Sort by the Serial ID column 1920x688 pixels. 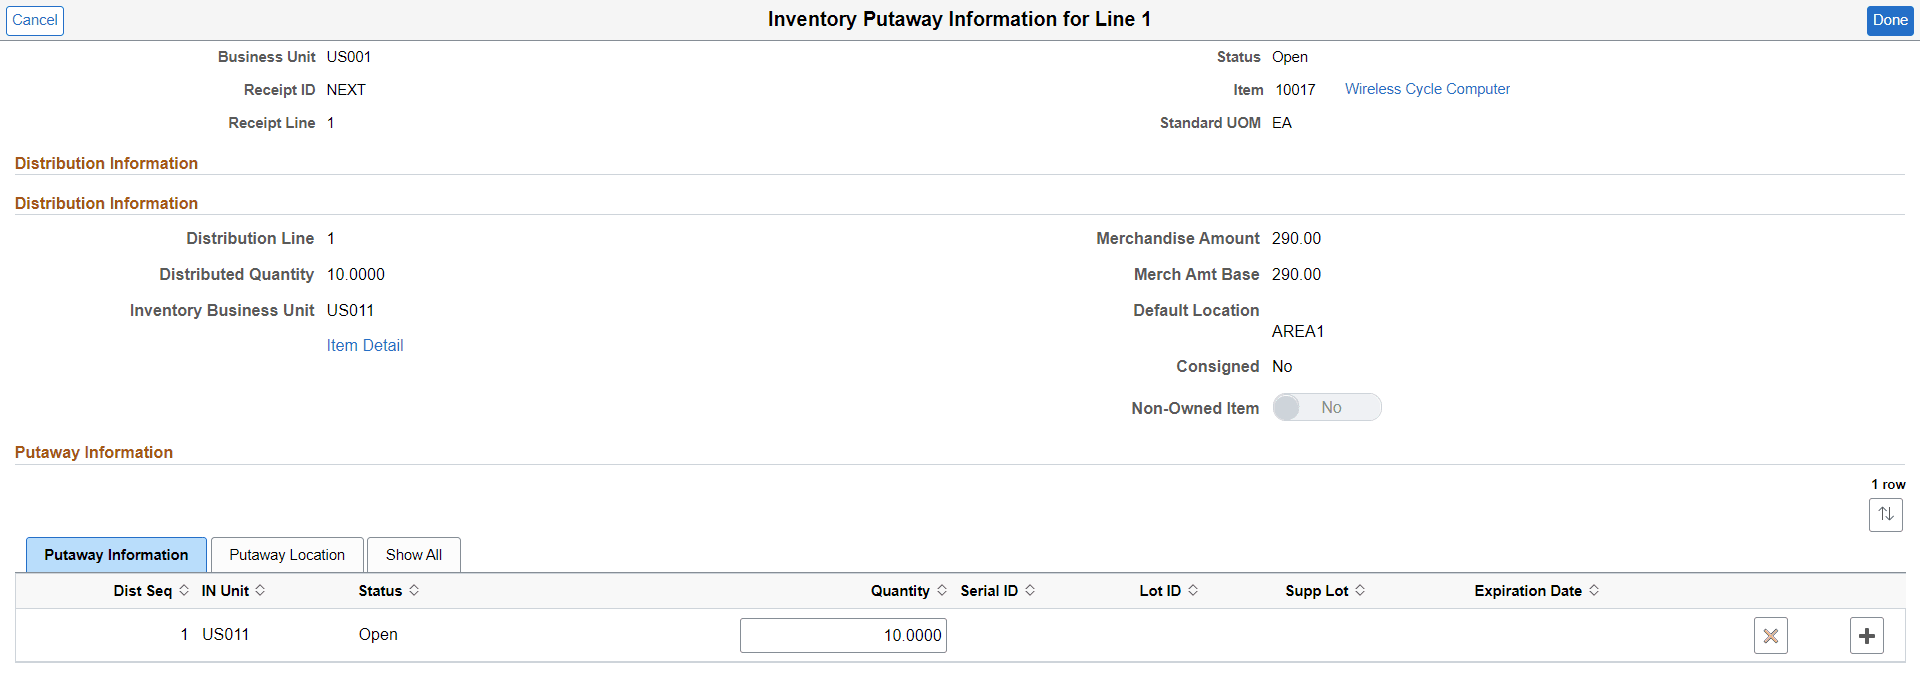pos(1031,590)
